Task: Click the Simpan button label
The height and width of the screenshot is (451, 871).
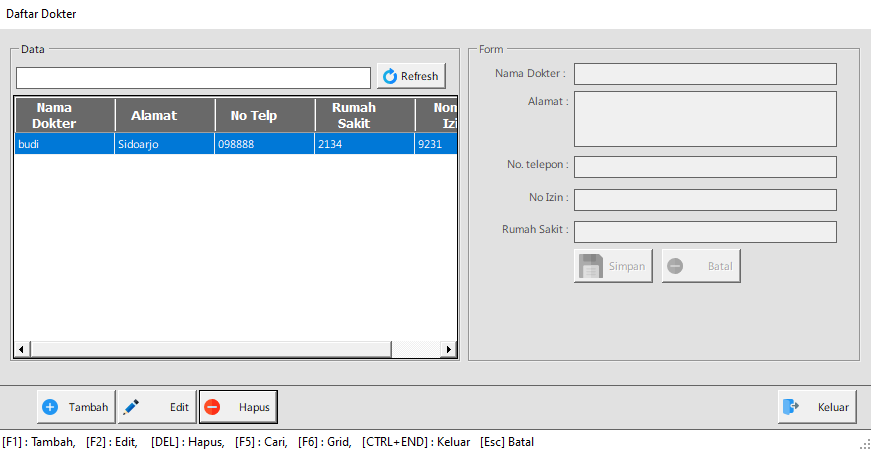Action: (627, 266)
